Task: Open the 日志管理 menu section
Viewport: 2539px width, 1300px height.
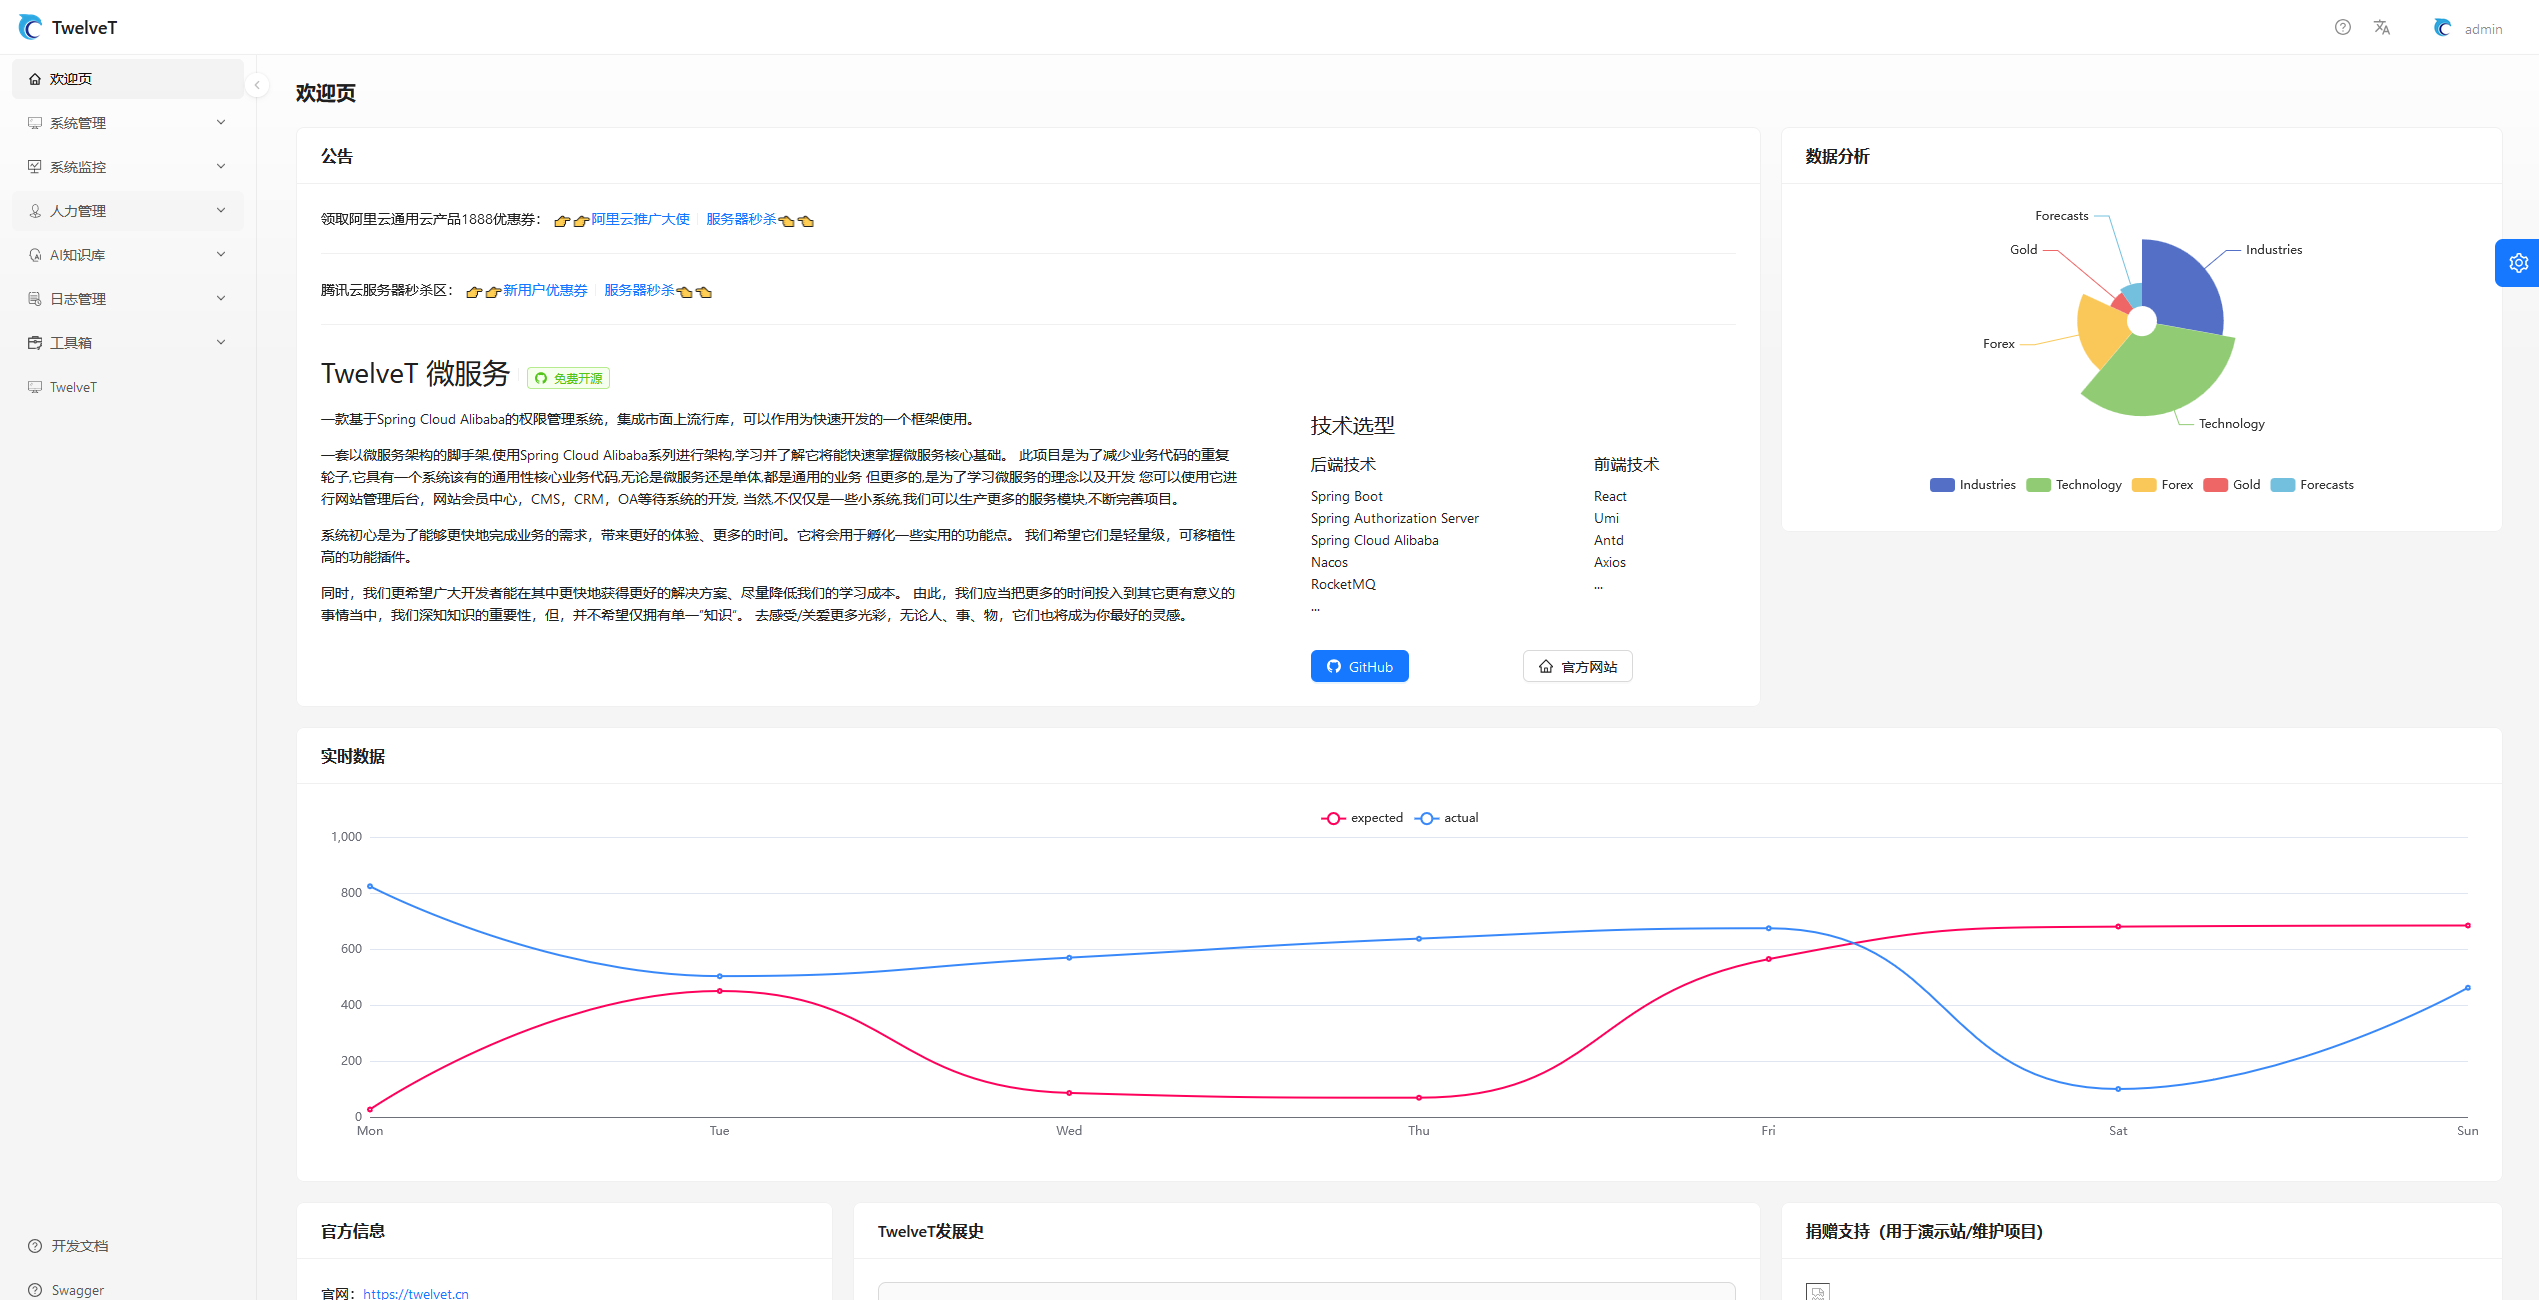Action: coord(124,298)
